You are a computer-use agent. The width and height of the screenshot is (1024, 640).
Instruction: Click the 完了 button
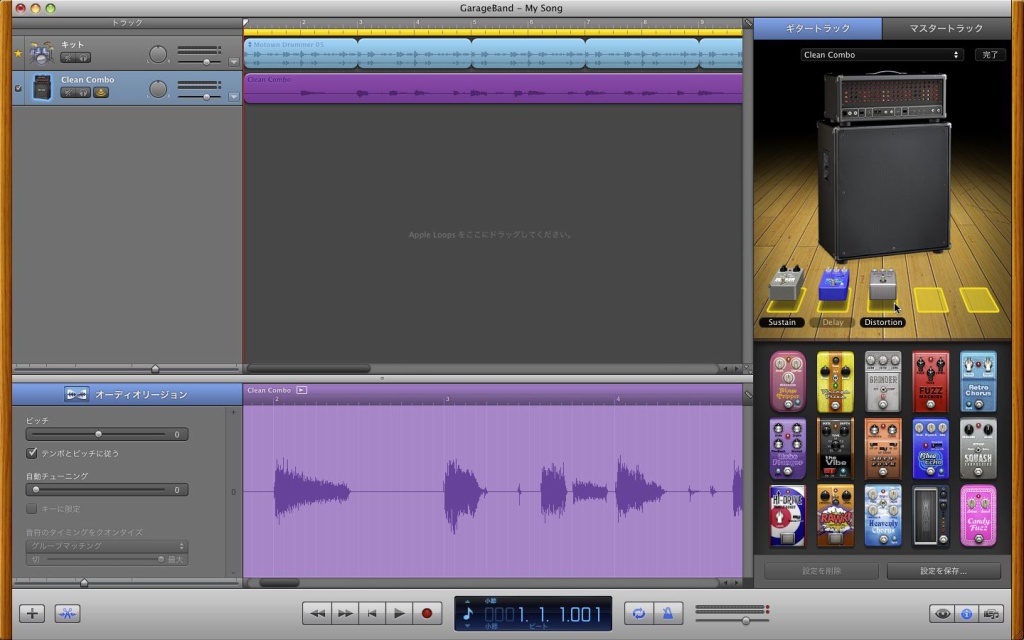990,55
